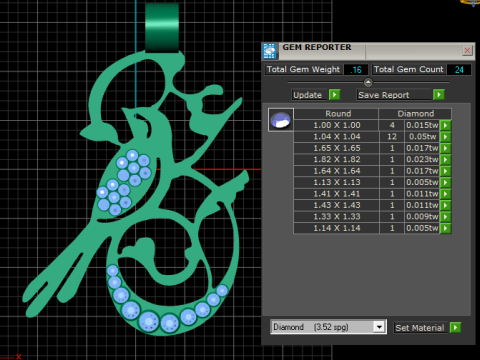The image size is (480, 360).
Task: Click the Round column header
Action: [x=336, y=114]
